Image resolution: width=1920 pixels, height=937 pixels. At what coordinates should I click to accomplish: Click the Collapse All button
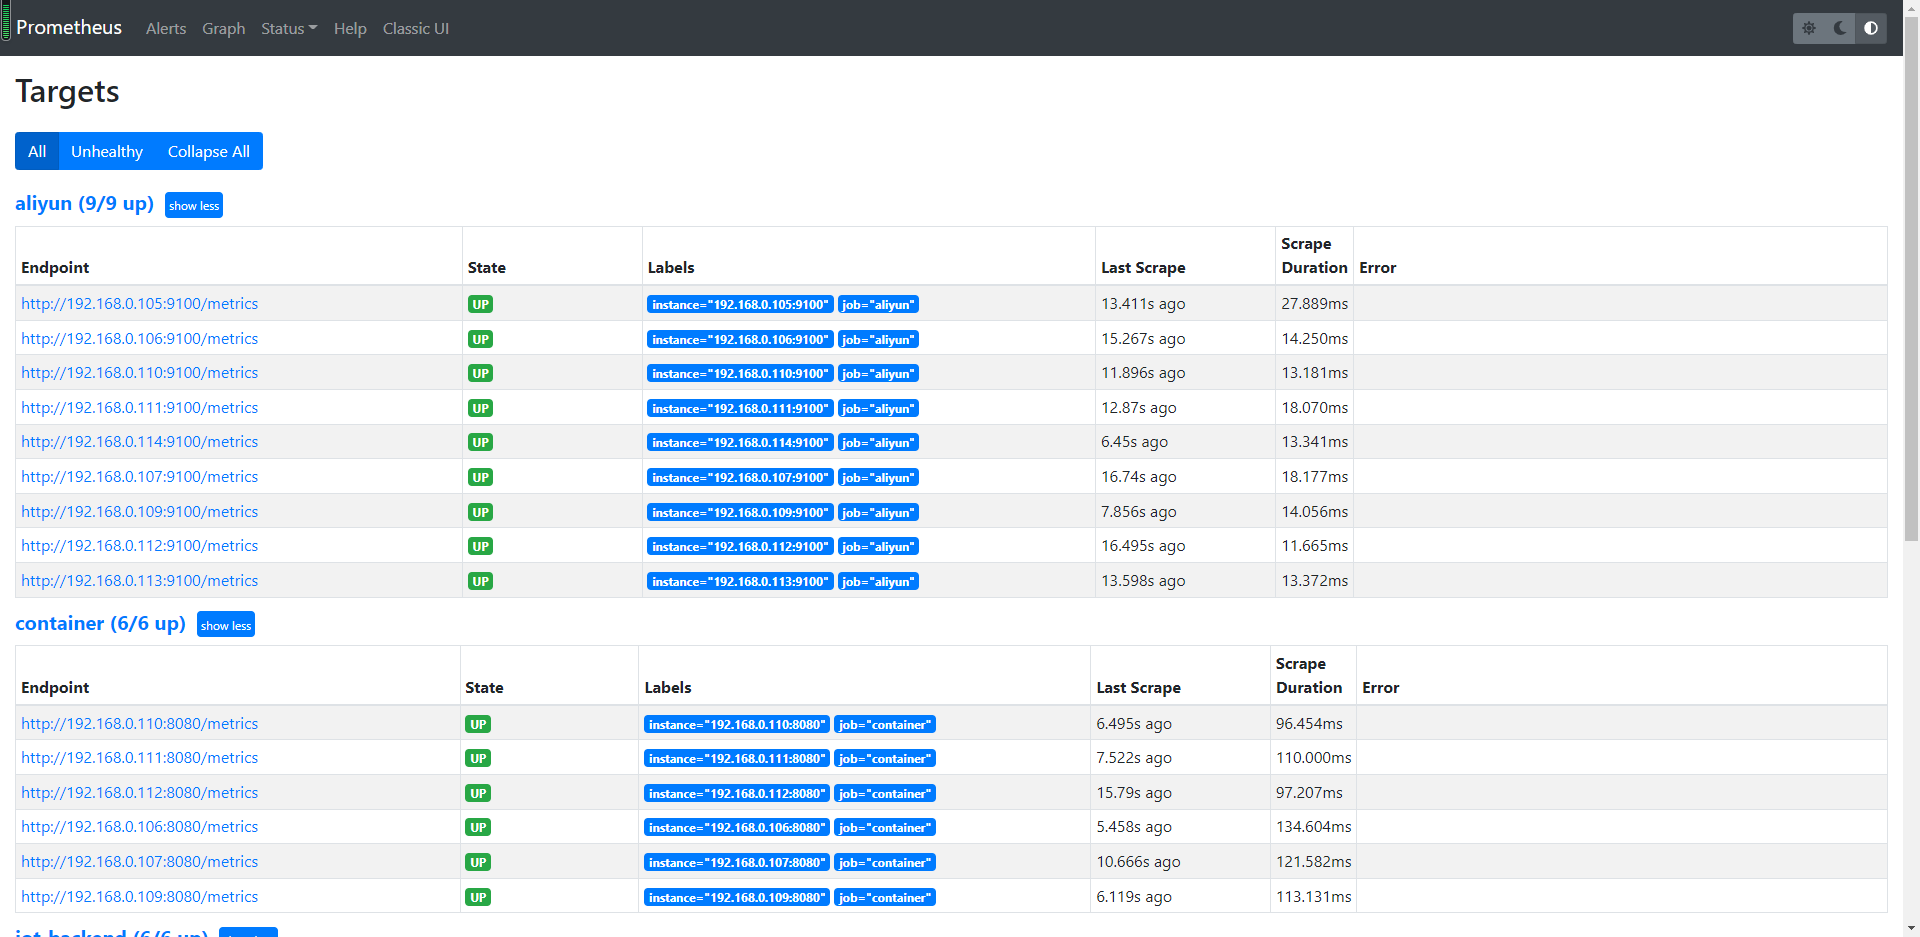[x=209, y=151]
